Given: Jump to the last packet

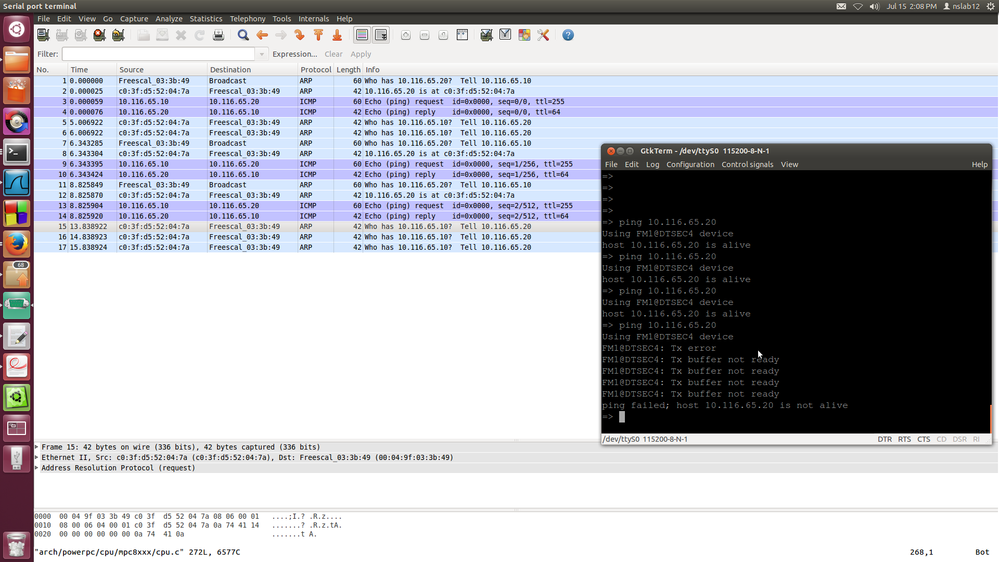Looking at the screenshot, I should pyautogui.click(x=337, y=35).
